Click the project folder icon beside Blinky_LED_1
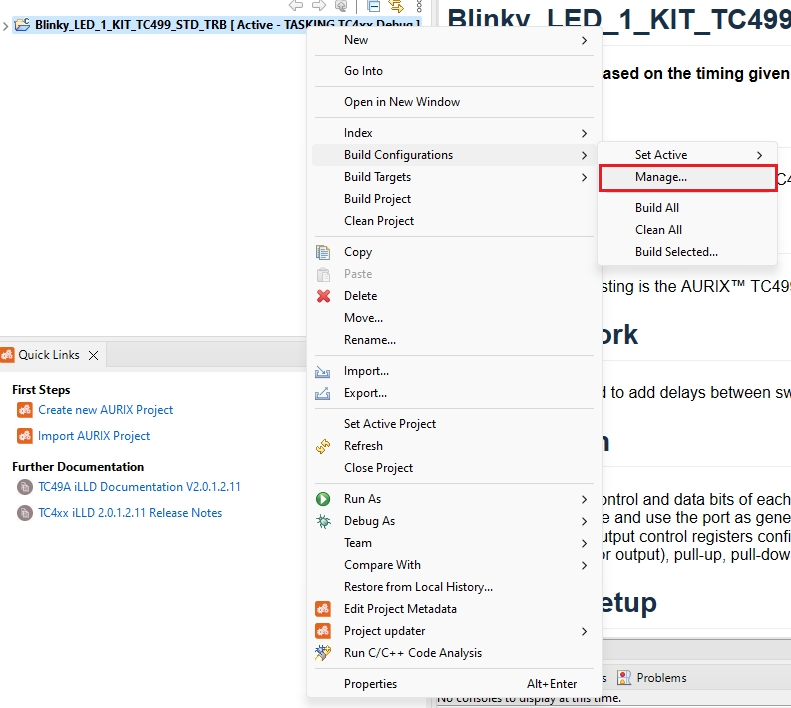Image resolution: width=791 pixels, height=708 pixels. point(22,25)
